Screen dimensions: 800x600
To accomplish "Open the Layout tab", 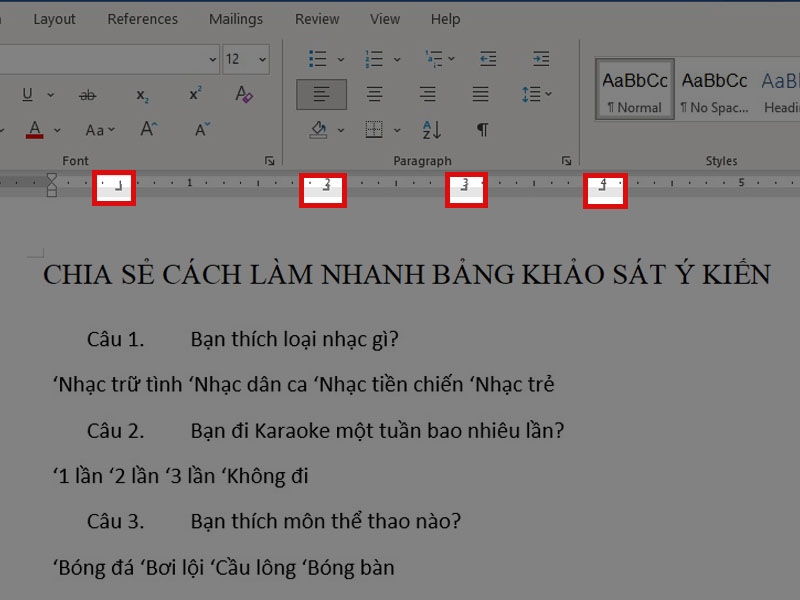I will [x=54, y=19].
